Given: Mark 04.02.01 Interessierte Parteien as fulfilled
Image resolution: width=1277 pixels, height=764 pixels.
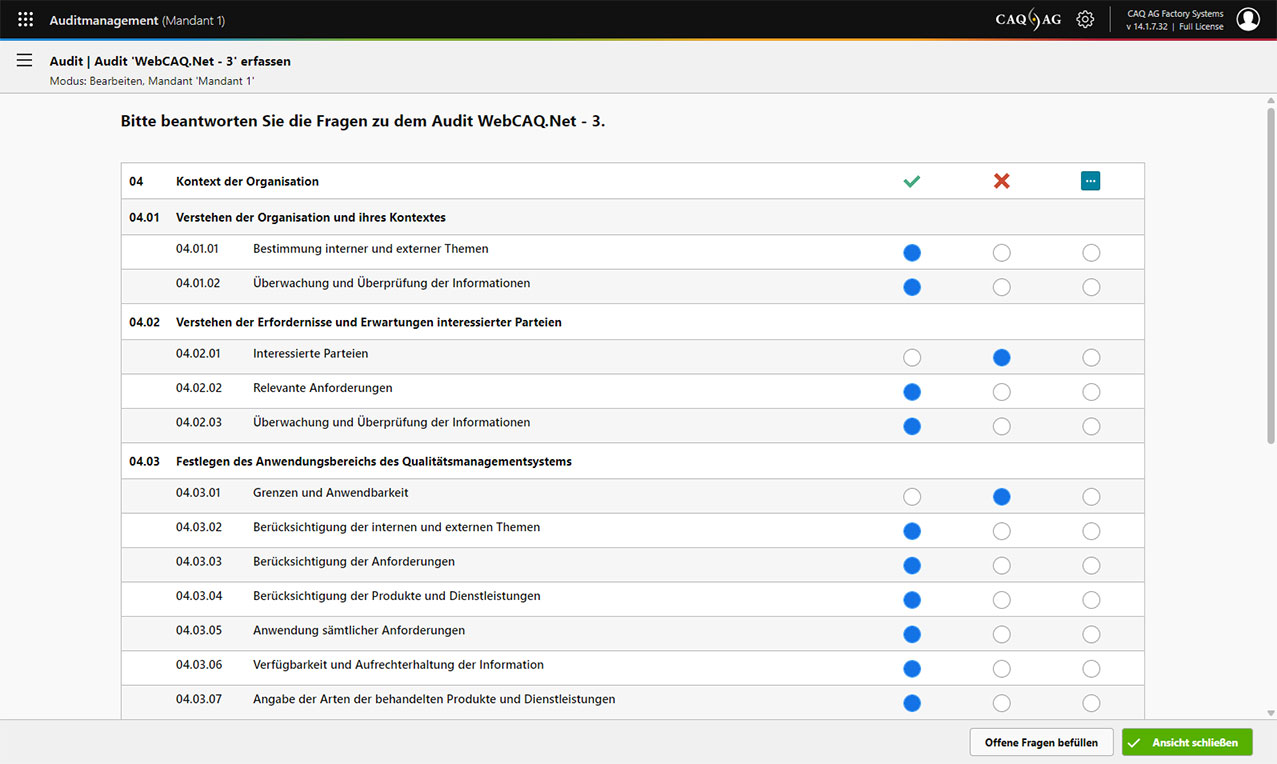Looking at the screenshot, I should coord(911,357).
